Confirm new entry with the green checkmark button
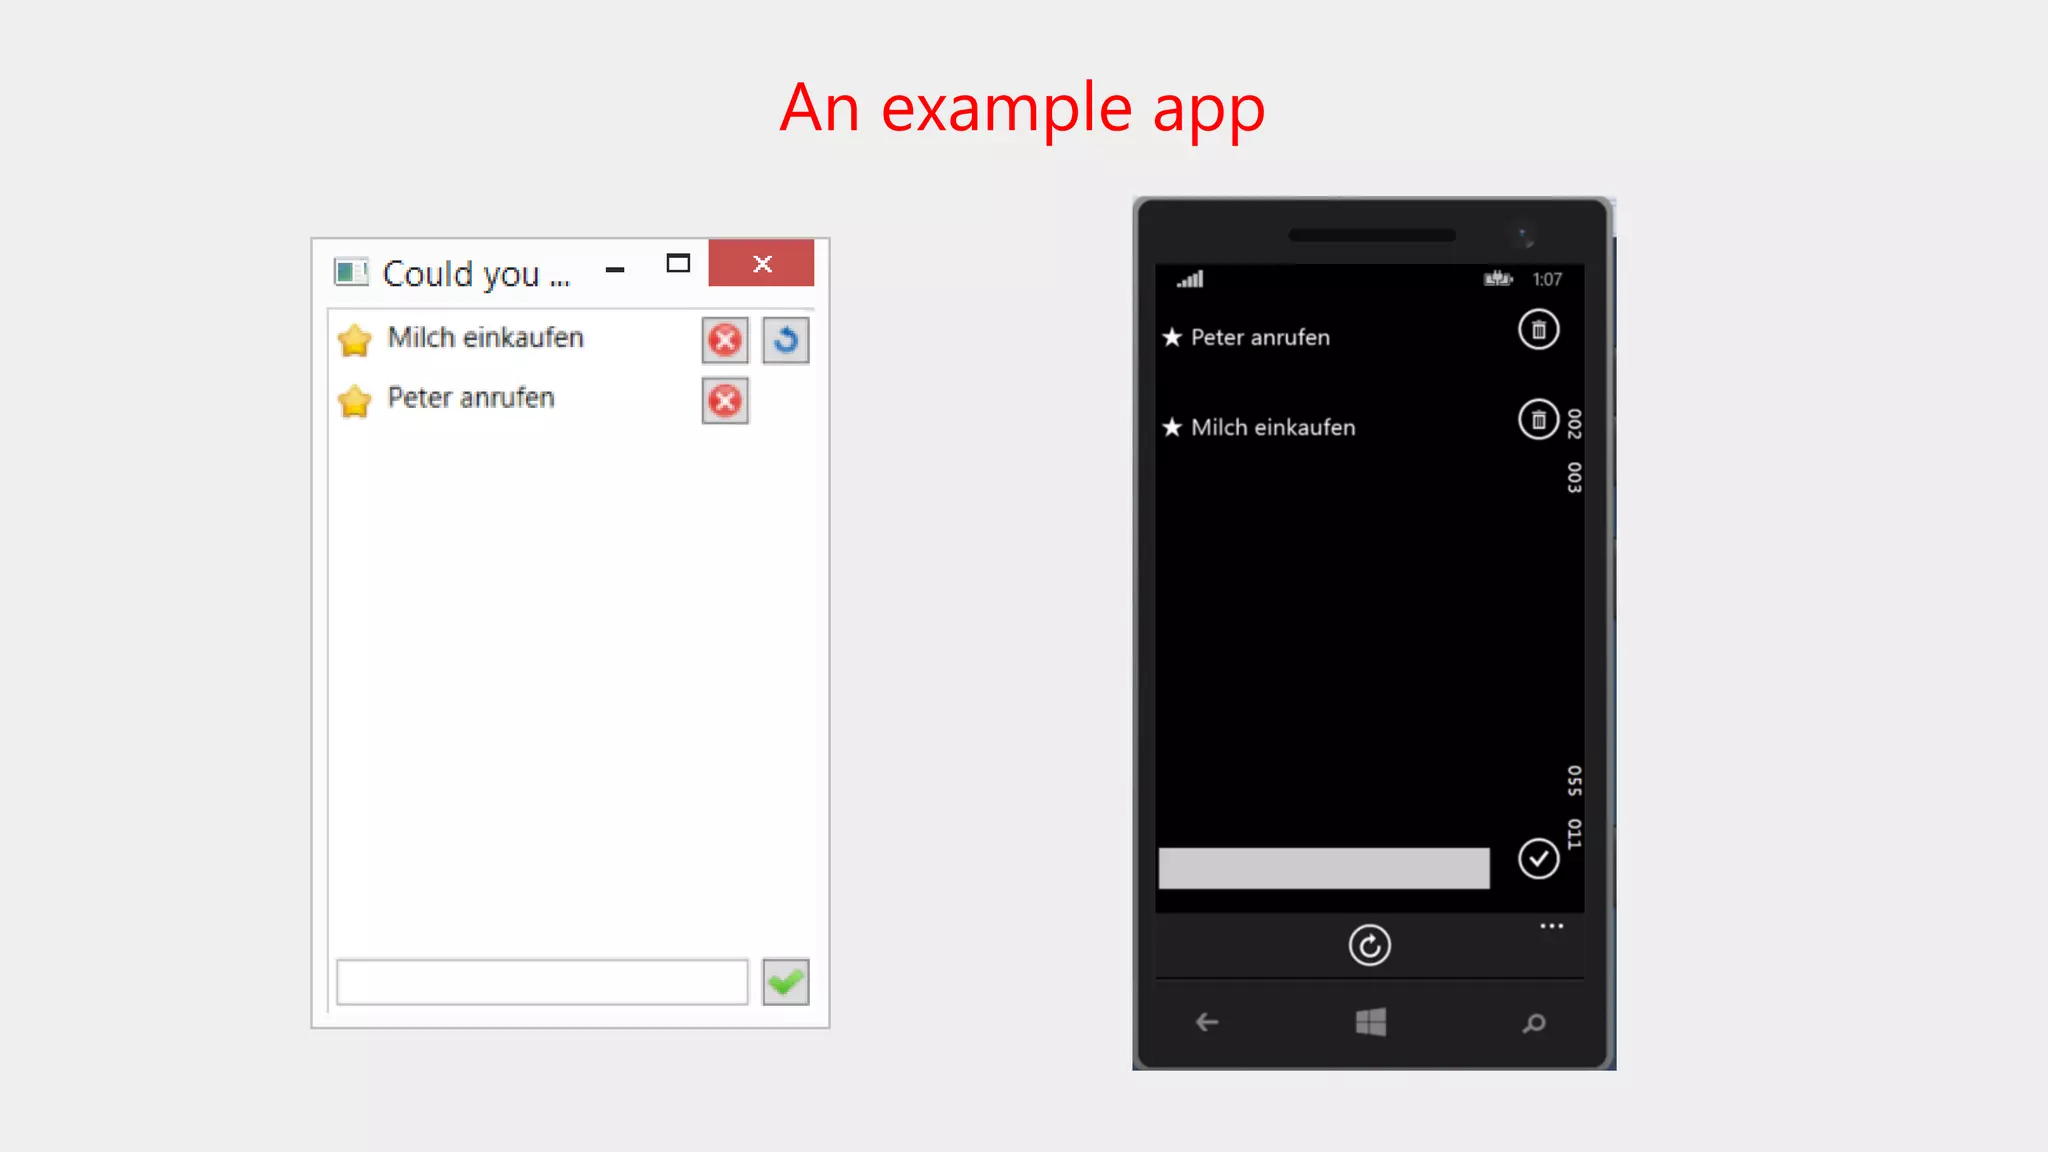 pyautogui.click(x=786, y=982)
